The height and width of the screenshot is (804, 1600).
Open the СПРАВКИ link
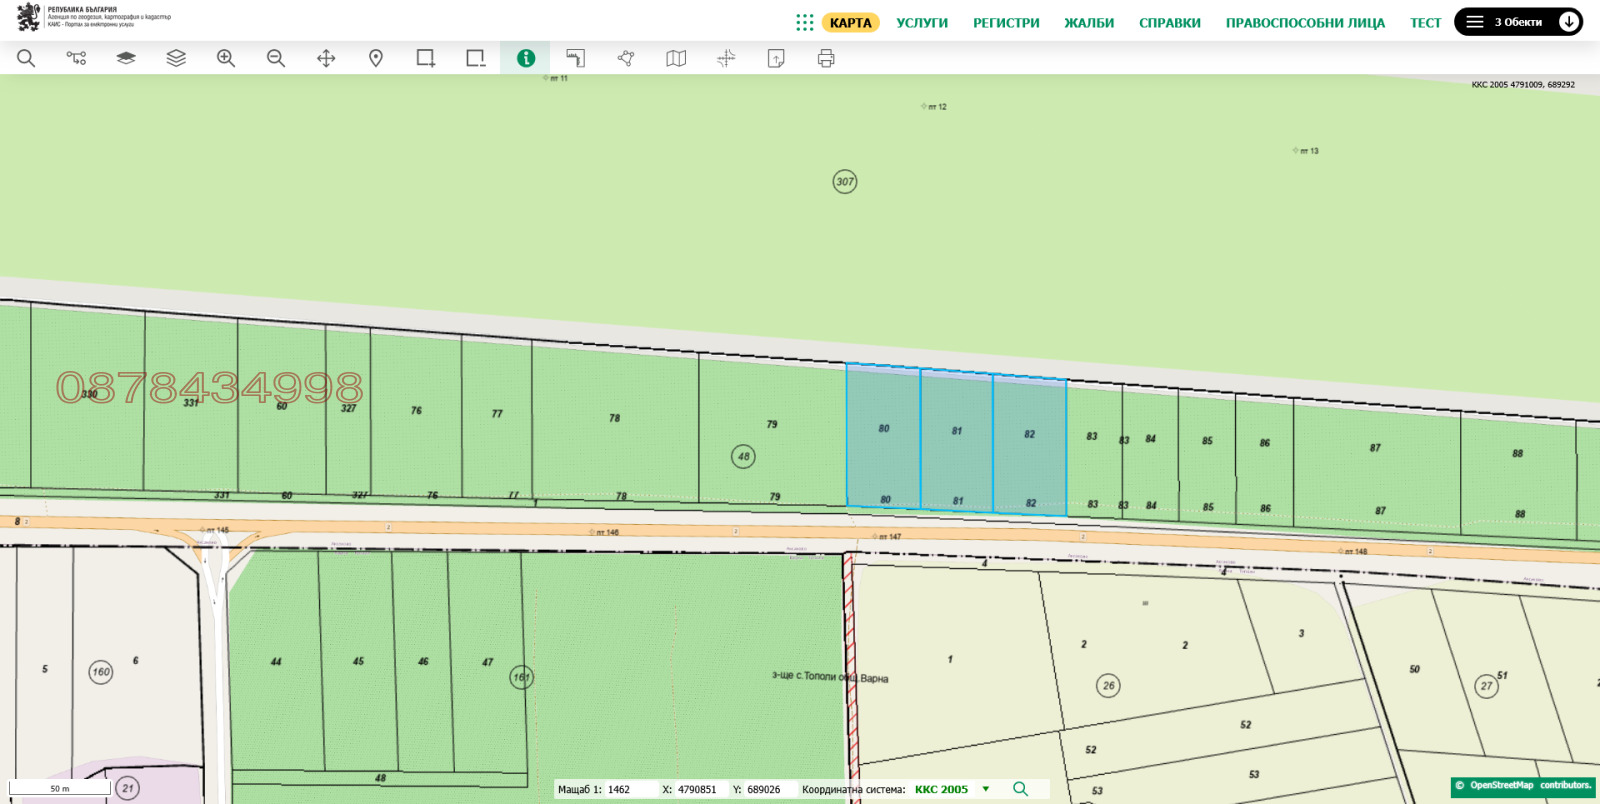[x=1169, y=23]
